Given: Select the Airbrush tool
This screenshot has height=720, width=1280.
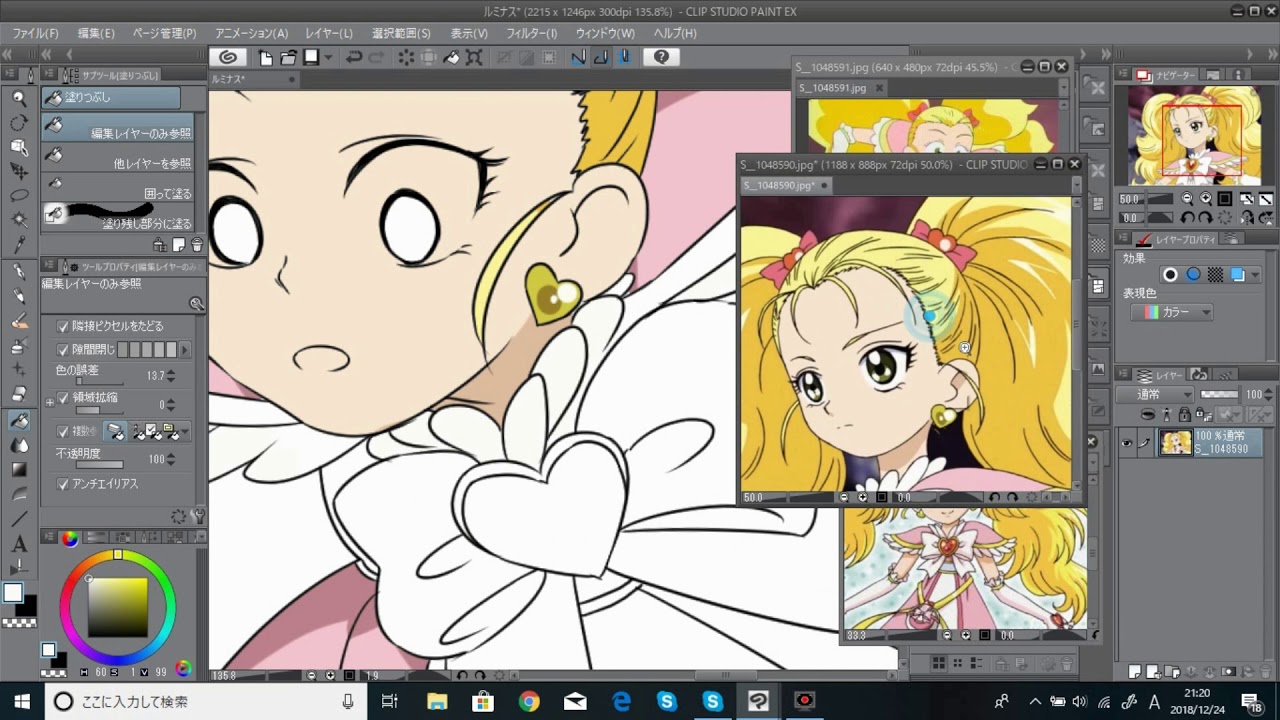Looking at the screenshot, I should click(19, 347).
